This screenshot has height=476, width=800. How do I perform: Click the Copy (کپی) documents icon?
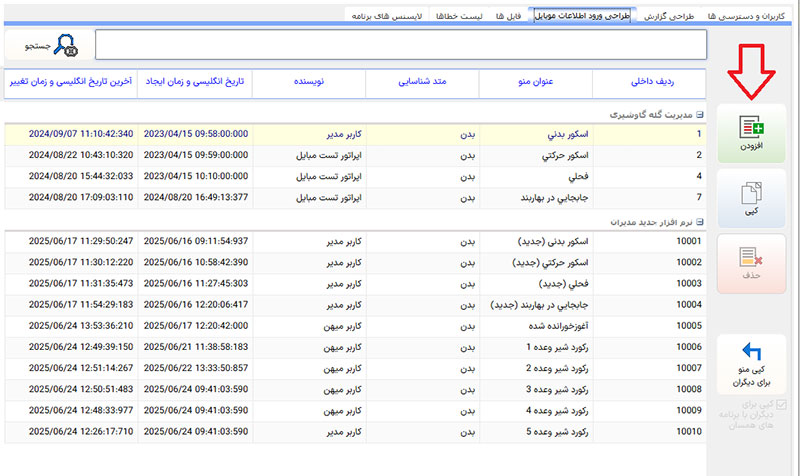(750, 197)
